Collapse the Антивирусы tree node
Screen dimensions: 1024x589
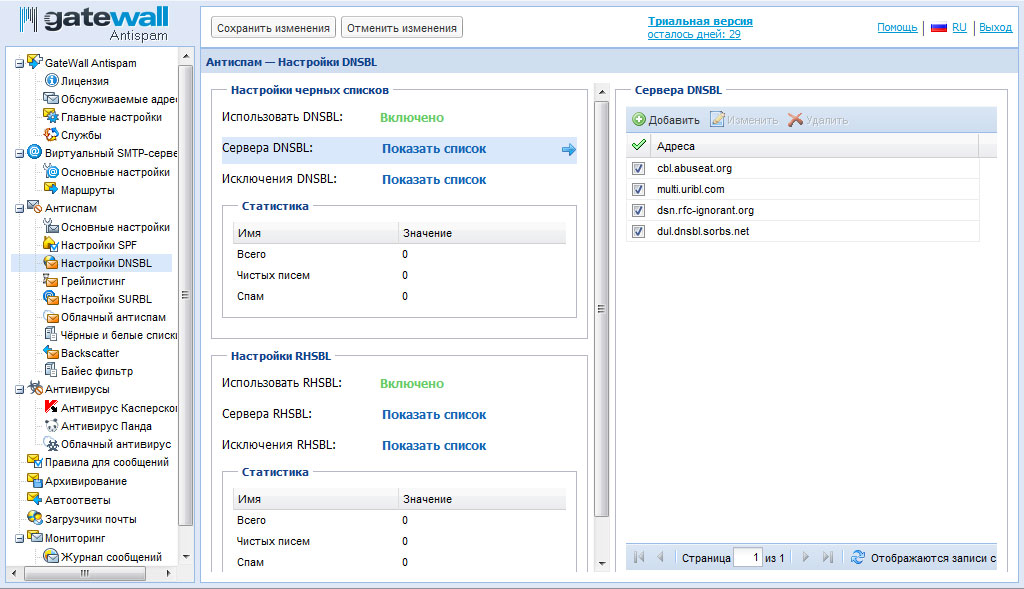point(20,390)
